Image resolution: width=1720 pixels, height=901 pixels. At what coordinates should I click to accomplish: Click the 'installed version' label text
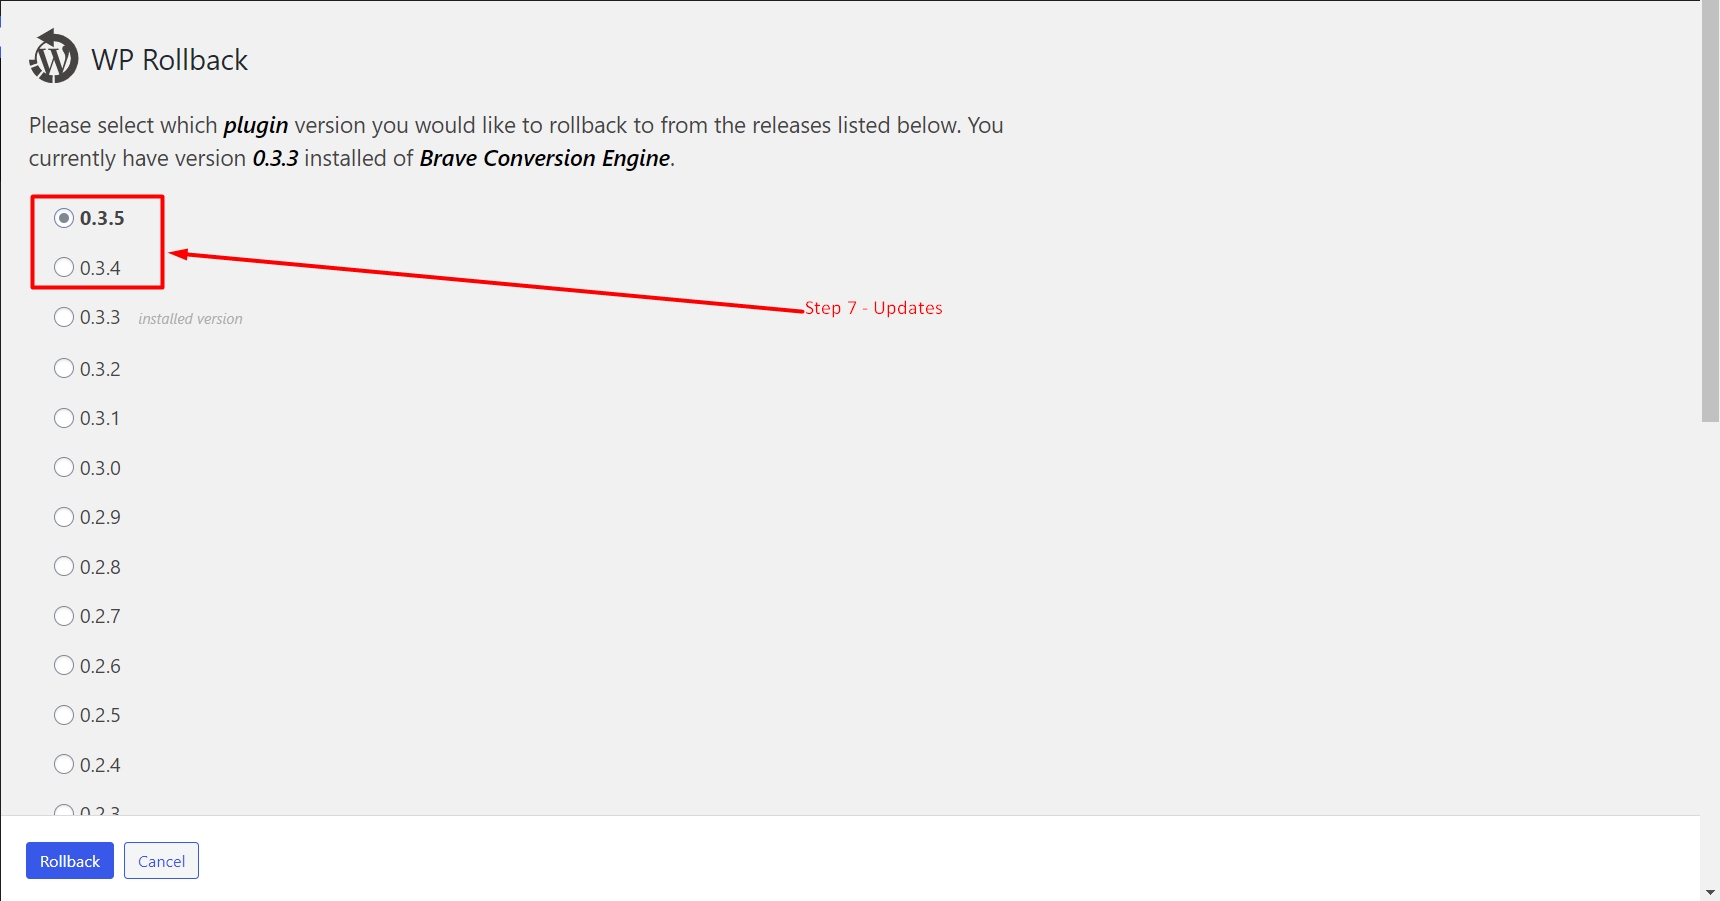tap(190, 319)
